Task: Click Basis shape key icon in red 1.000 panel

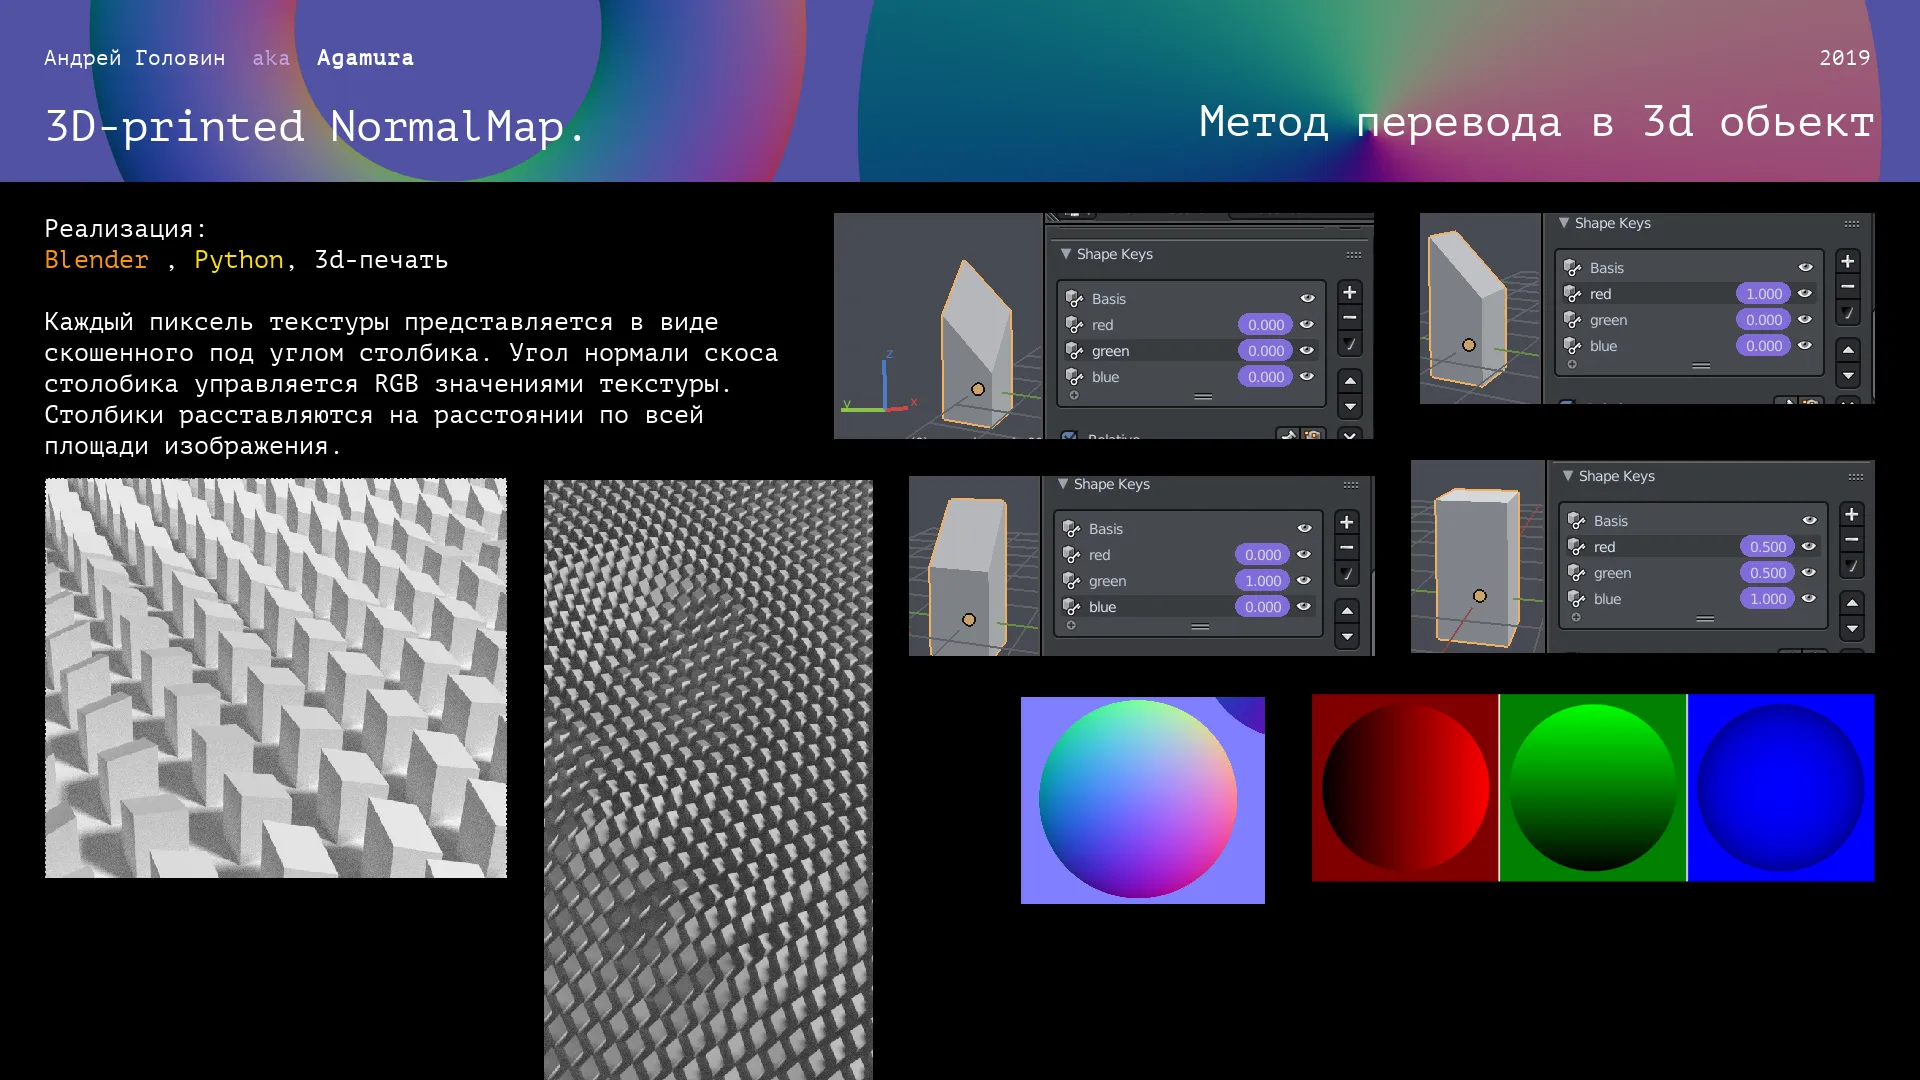Action: (1573, 268)
